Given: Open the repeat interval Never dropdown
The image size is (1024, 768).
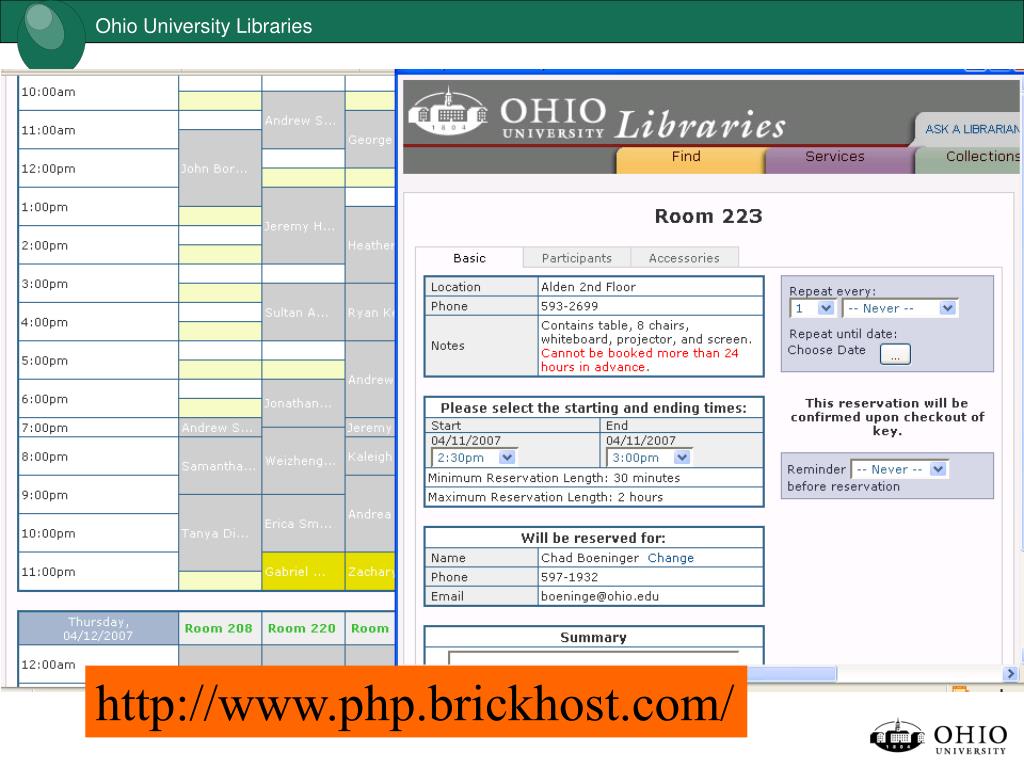Looking at the screenshot, I should [900, 308].
